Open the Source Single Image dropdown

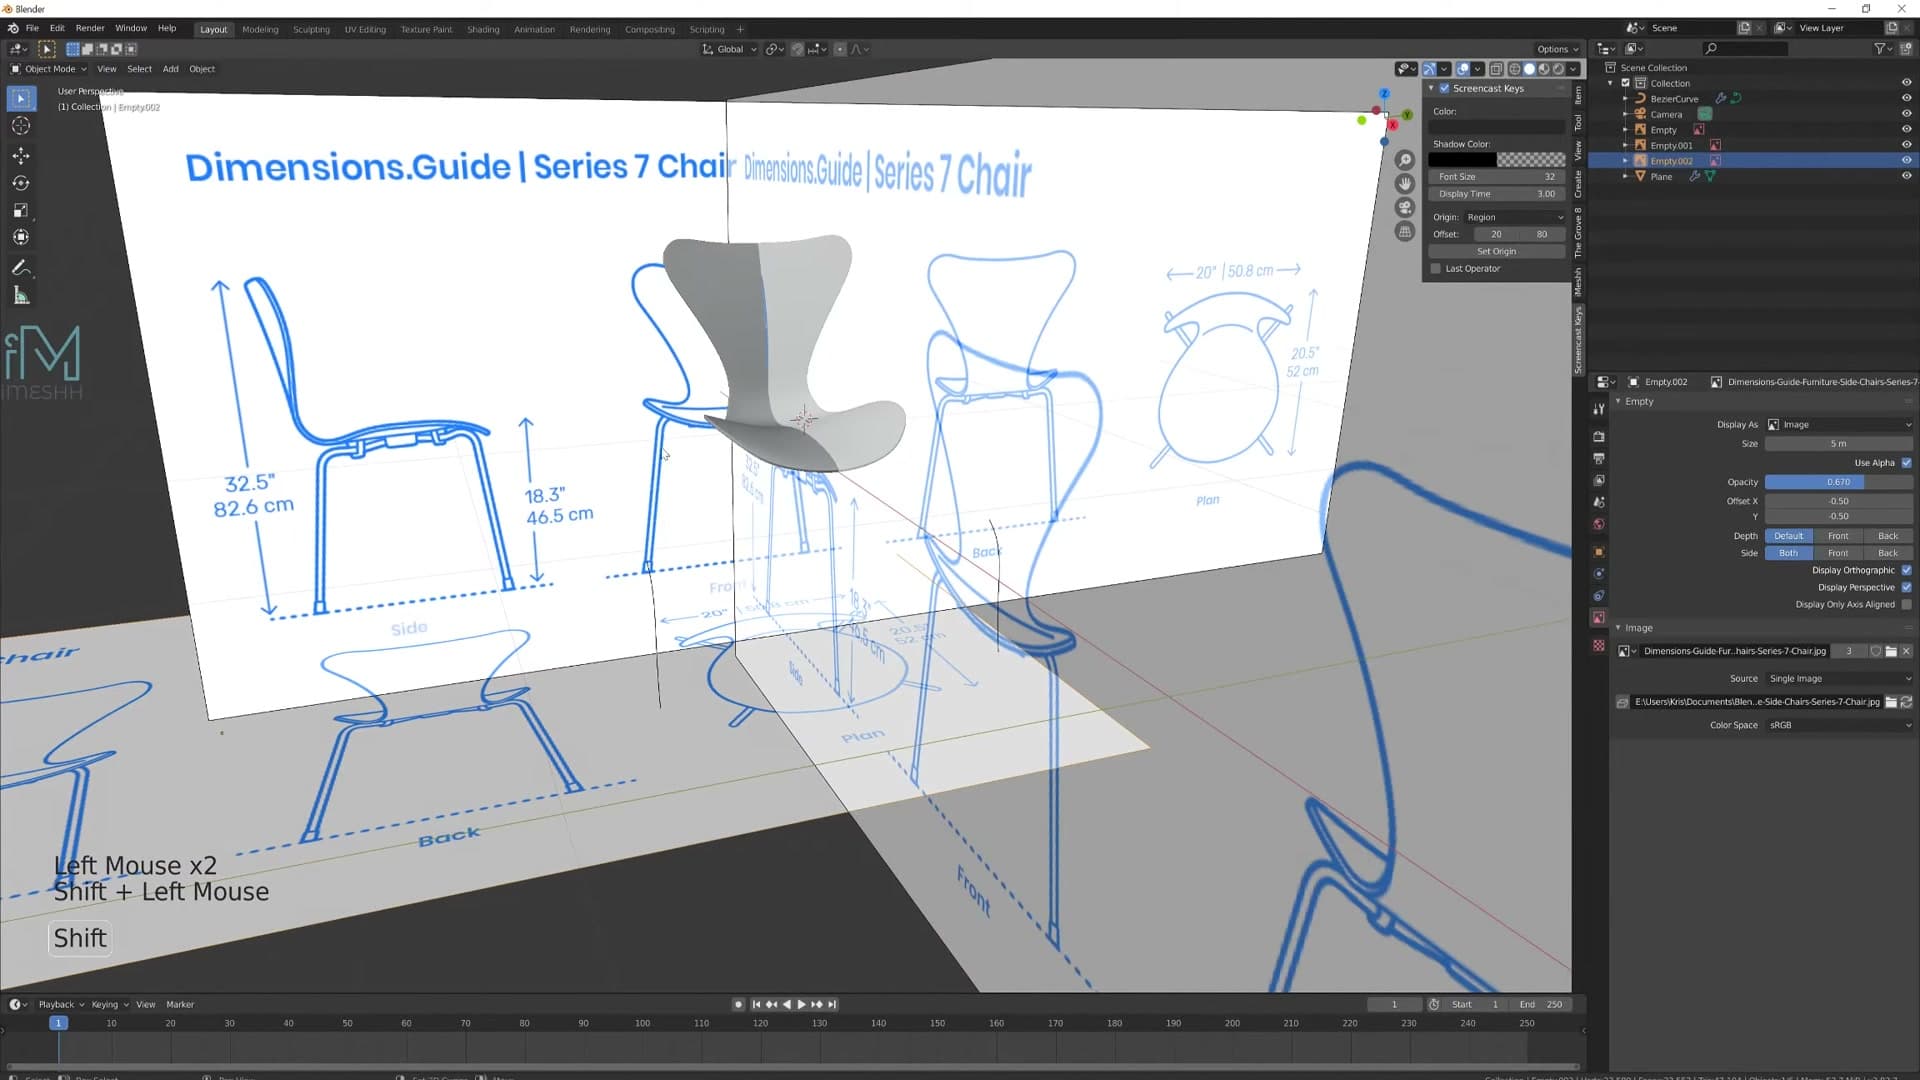1839,679
